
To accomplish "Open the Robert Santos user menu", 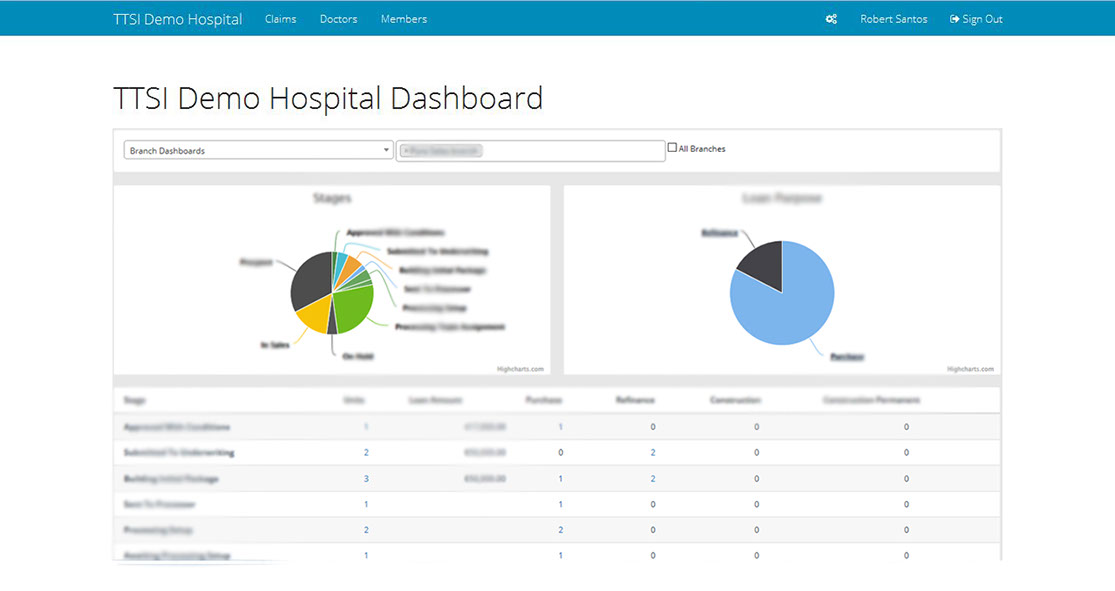I will tap(893, 19).
